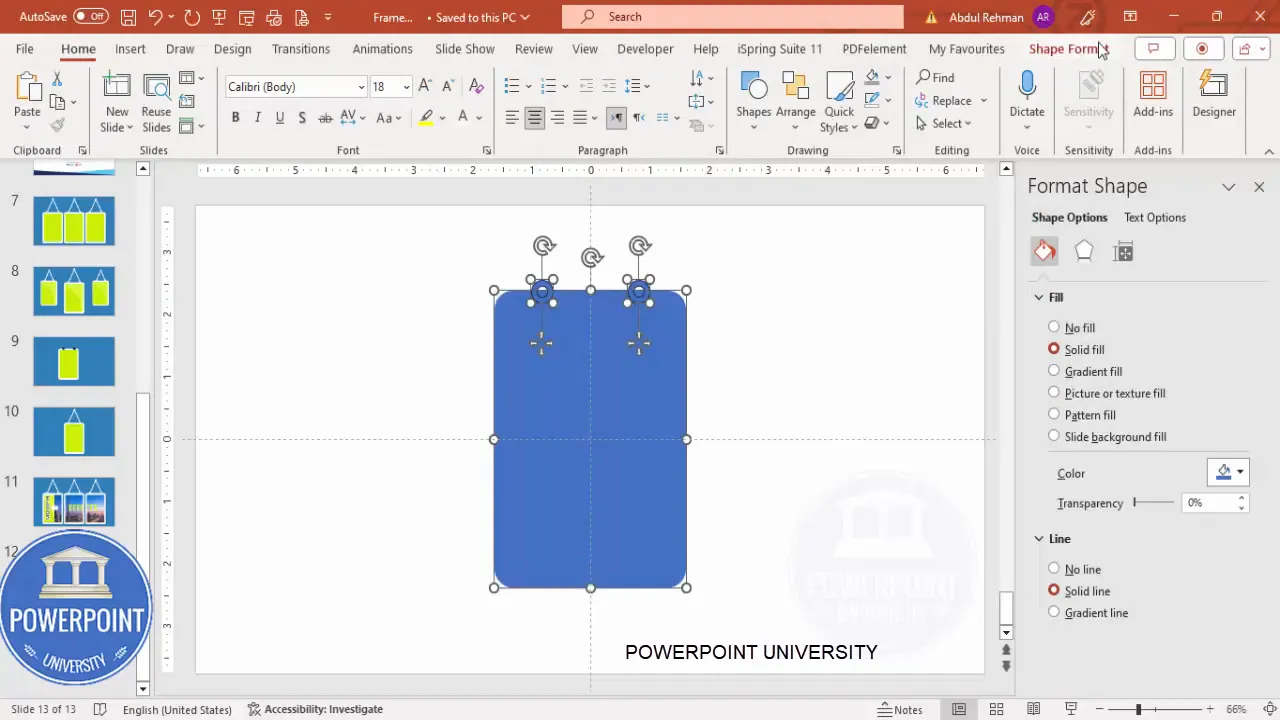Enable Gradient line option
1280x720 pixels.
[1054, 613]
